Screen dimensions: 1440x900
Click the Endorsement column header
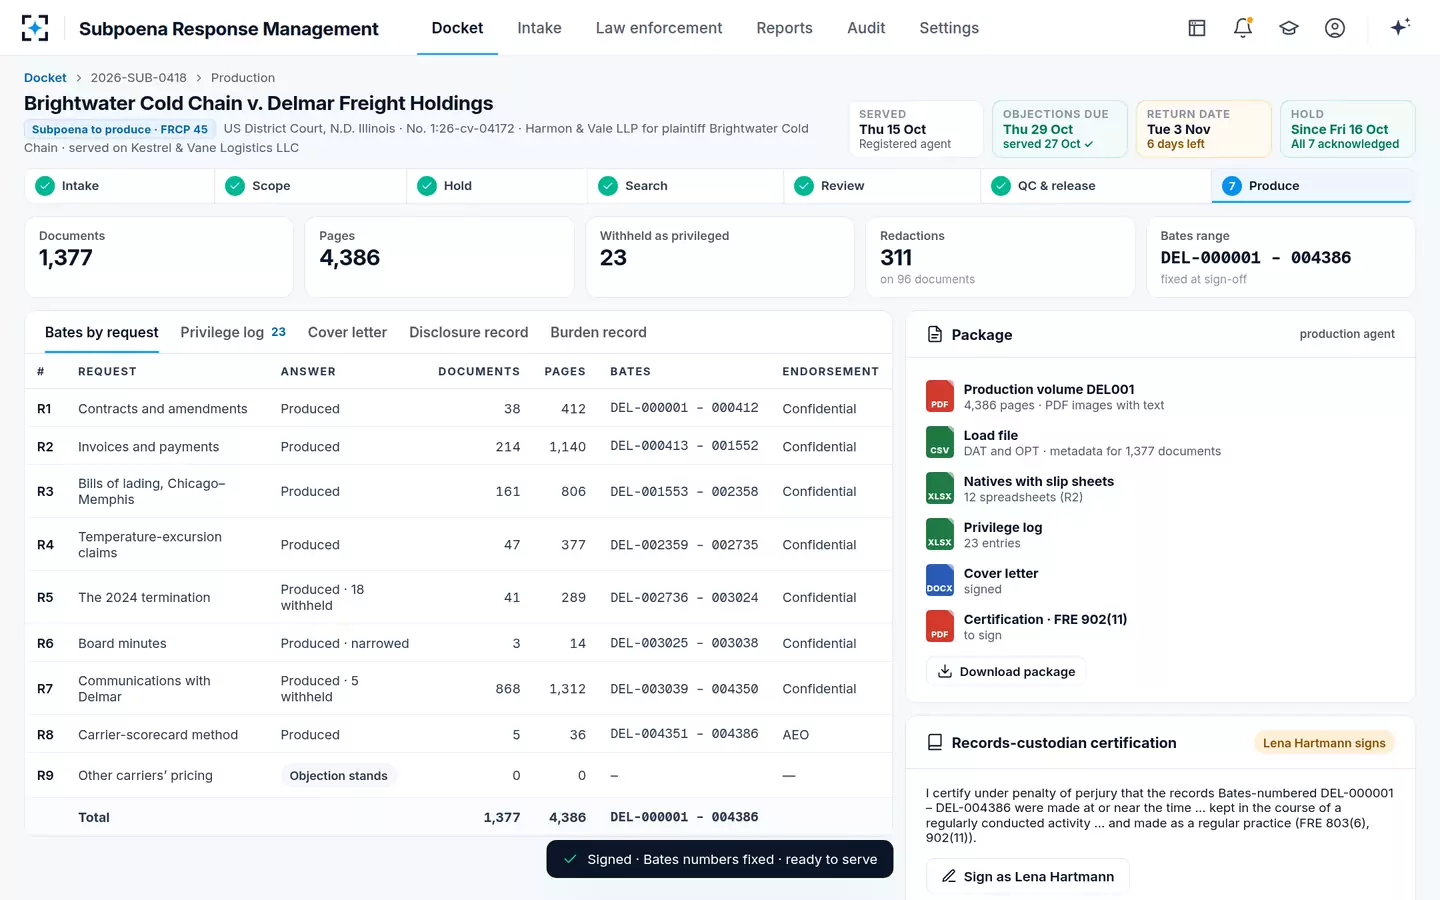pos(830,371)
